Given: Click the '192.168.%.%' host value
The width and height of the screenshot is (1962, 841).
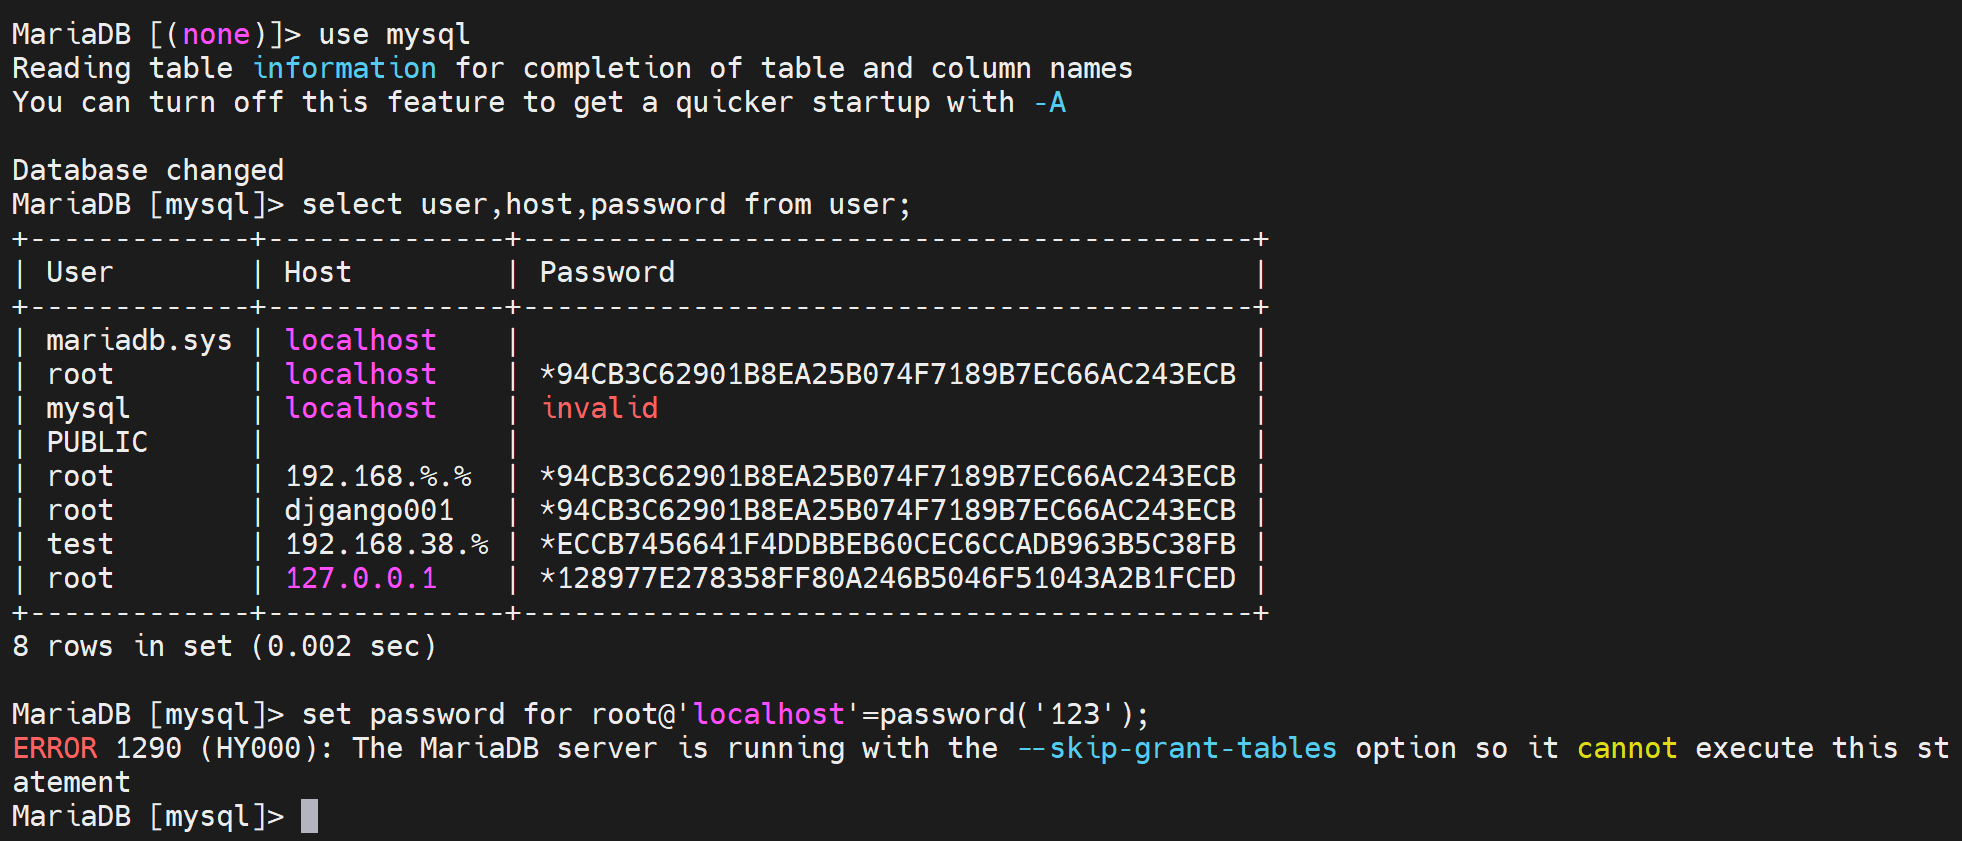Looking at the screenshot, I should 378,476.
